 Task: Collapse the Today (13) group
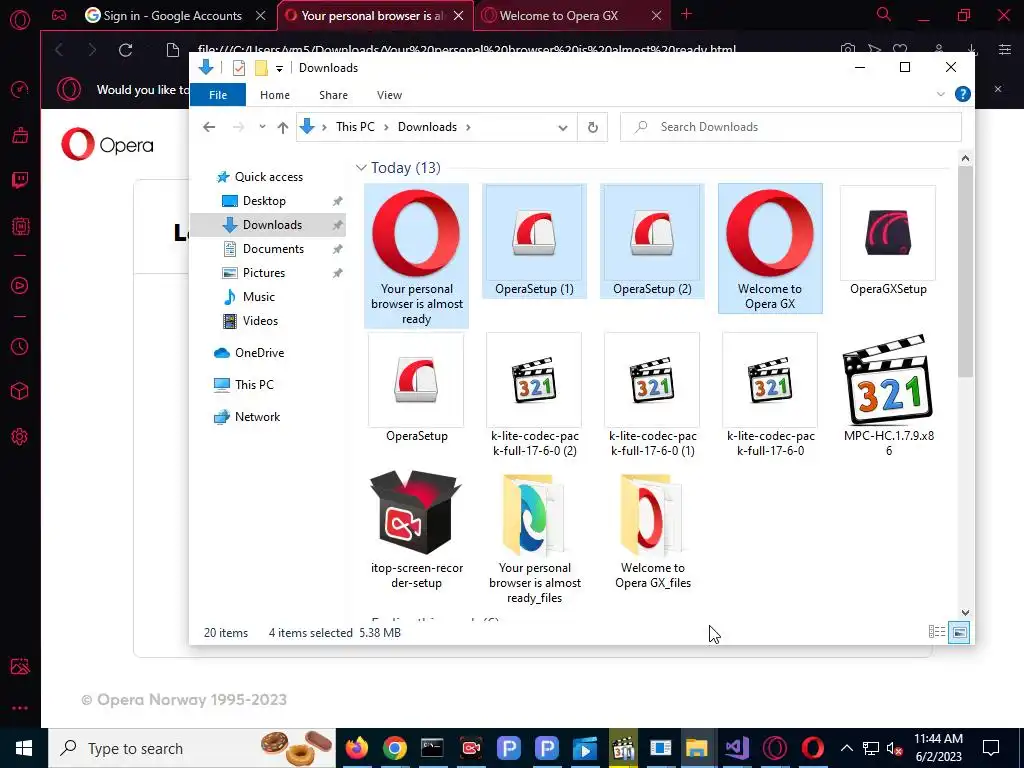pos(360,168)
